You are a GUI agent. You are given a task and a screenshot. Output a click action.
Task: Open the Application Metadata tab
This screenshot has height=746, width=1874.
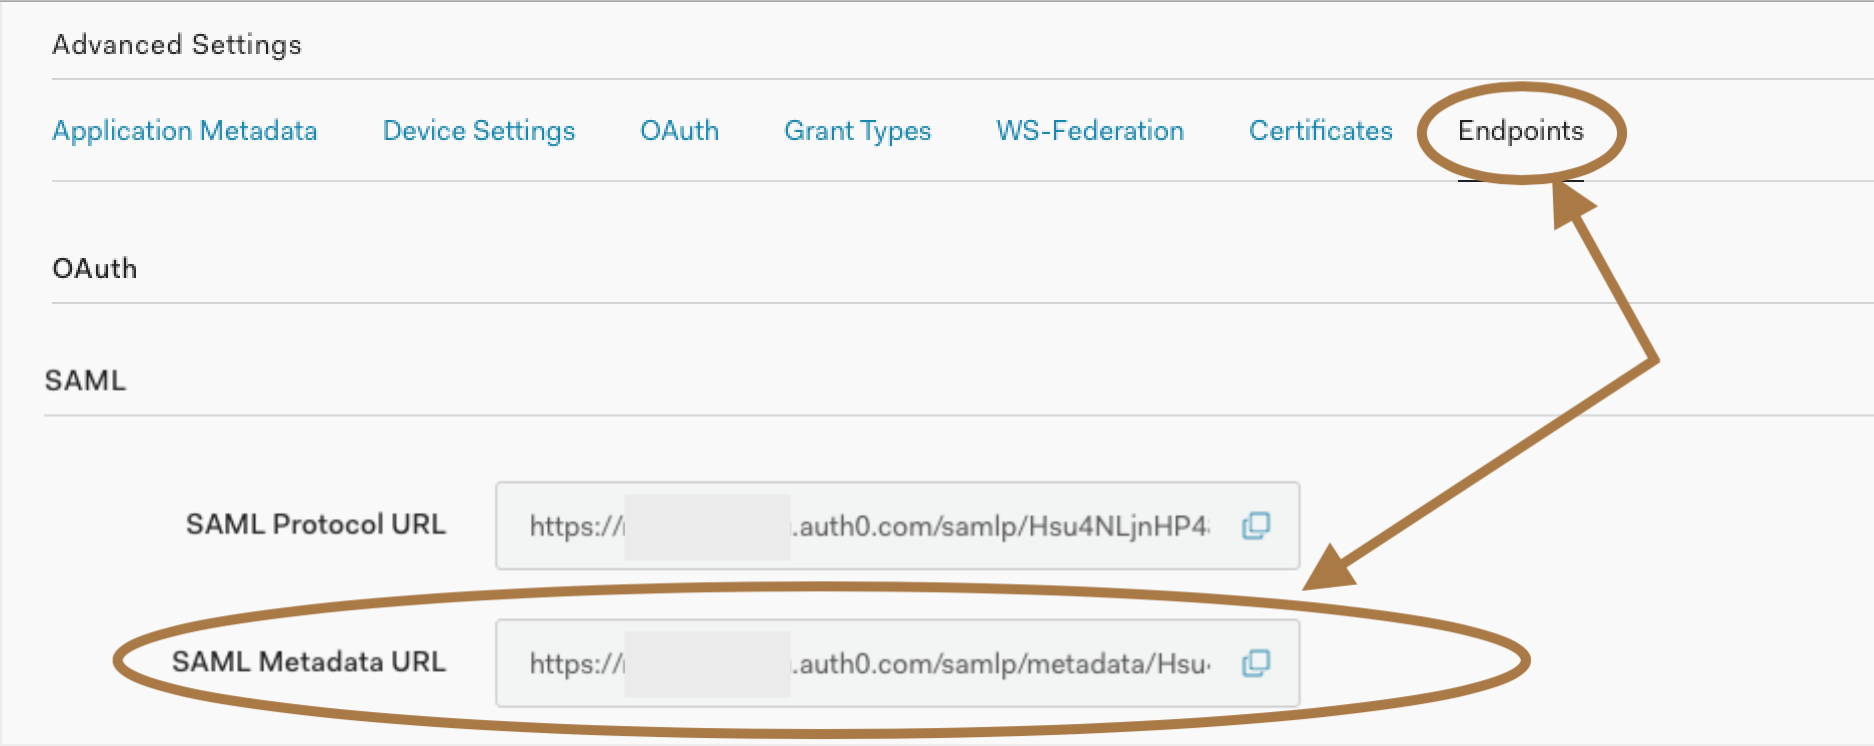coord(185,131)
